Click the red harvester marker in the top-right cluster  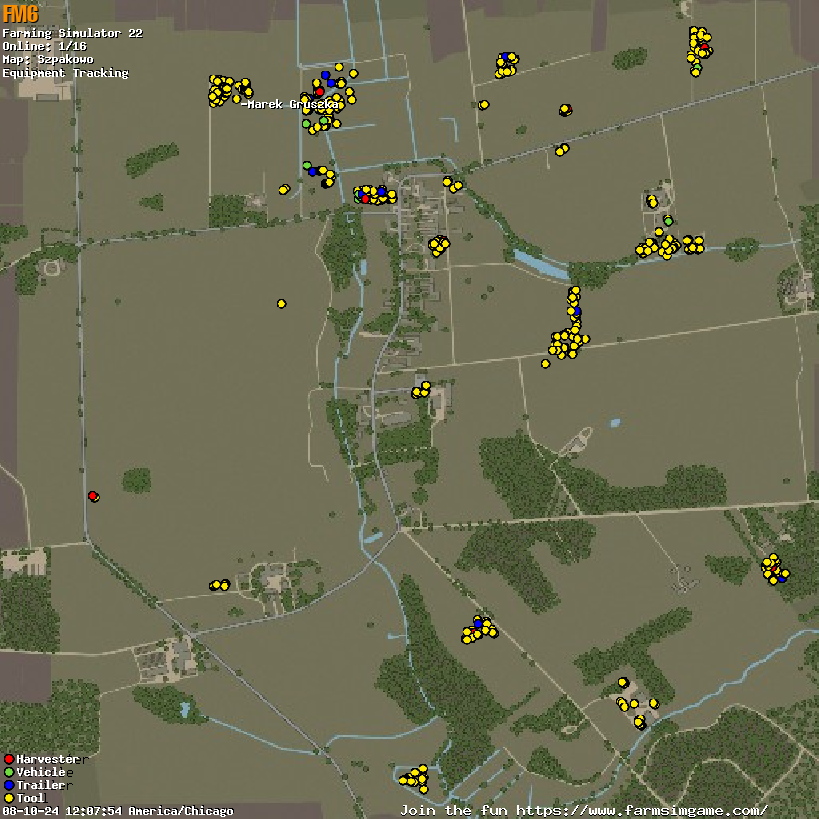[703, 46]
